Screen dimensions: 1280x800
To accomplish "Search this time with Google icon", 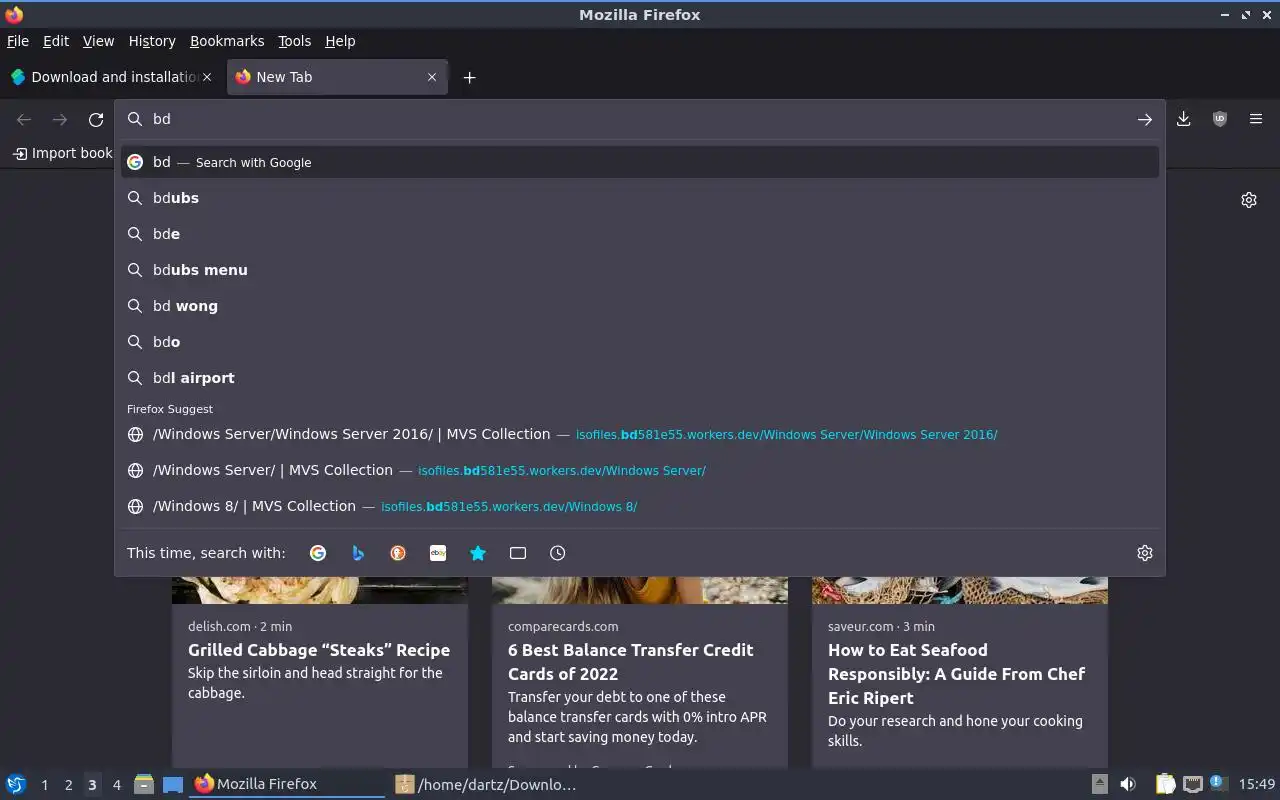I will tap(318, 553).
